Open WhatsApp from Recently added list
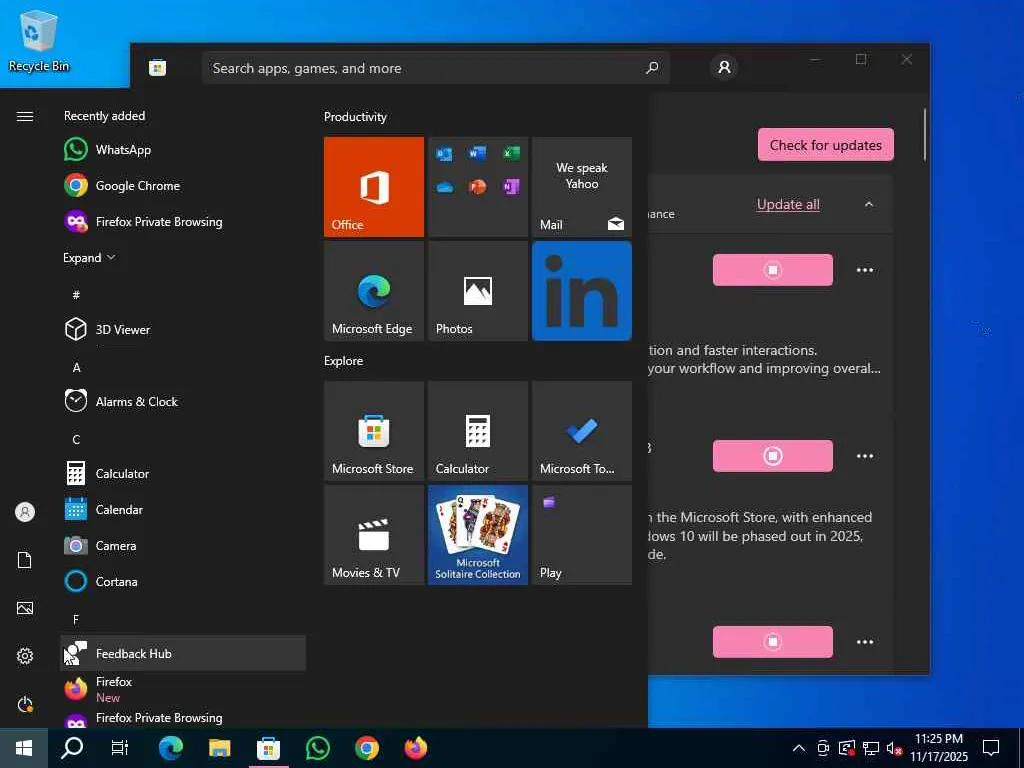The height and width of the screenshot is (768, 1024). click(183, 150)
